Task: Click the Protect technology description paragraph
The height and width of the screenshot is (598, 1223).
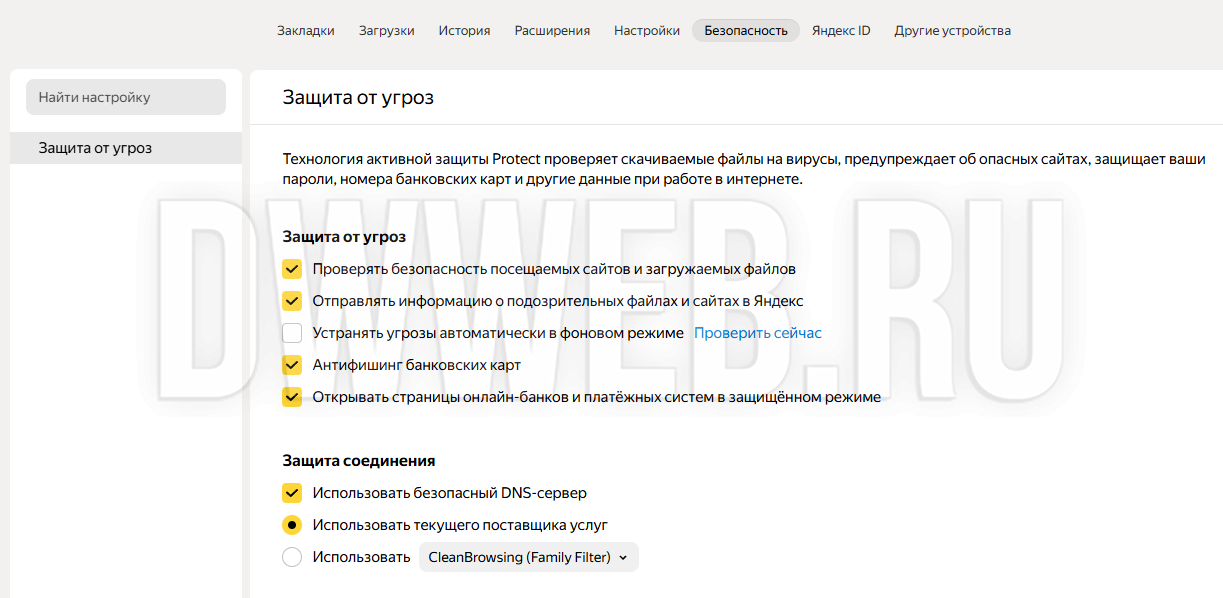Action: (x=744, y=170)
